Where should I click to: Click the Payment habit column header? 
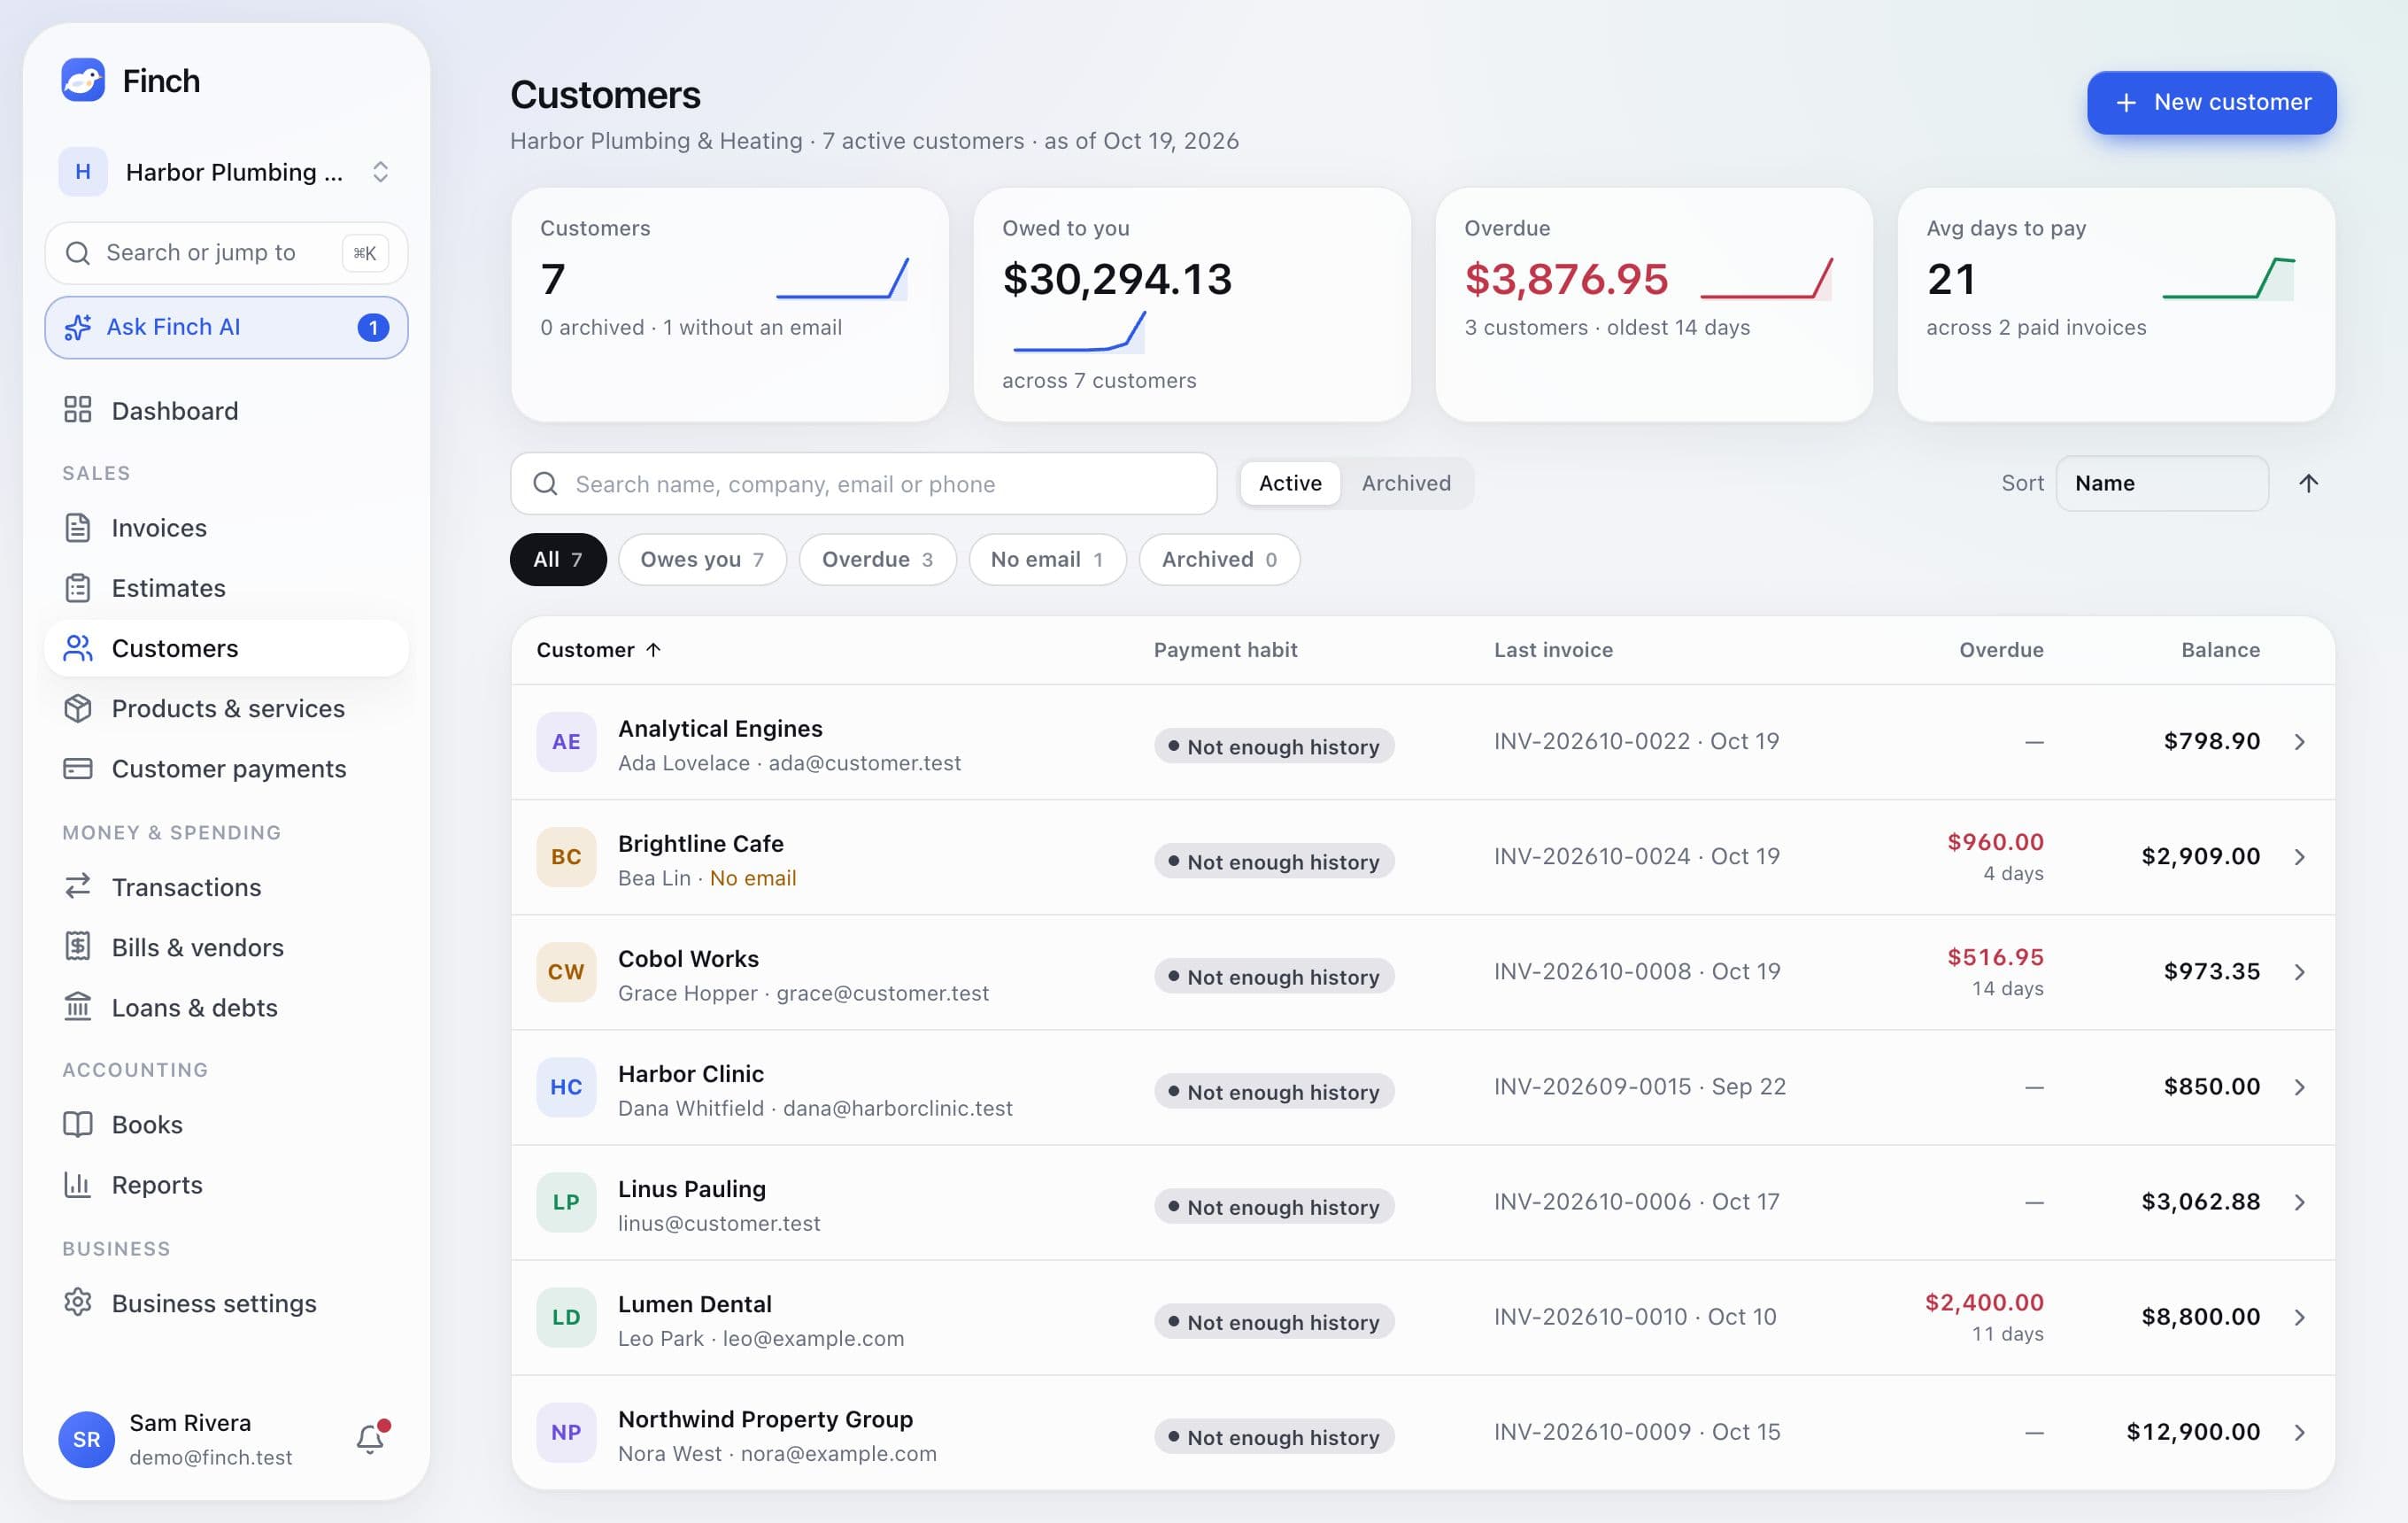tap(1225, 650)
